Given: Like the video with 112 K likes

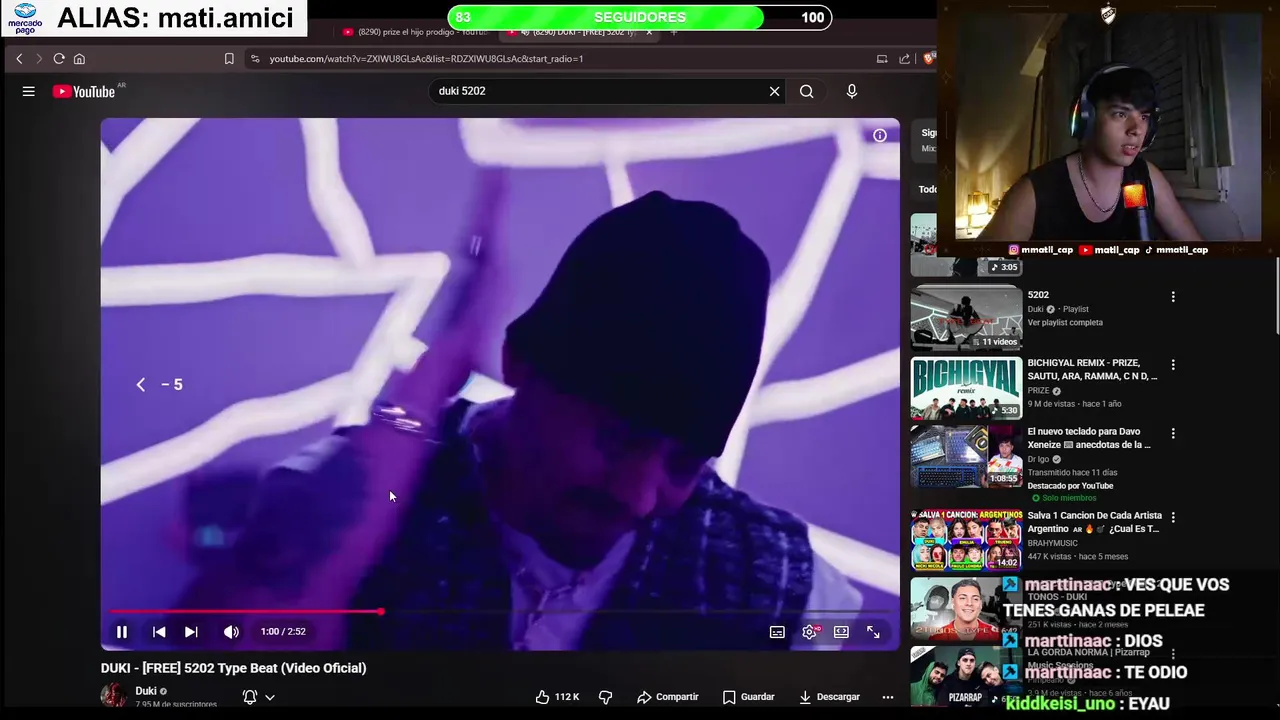Looking at the screenshot, I should [x=558, y=697].
